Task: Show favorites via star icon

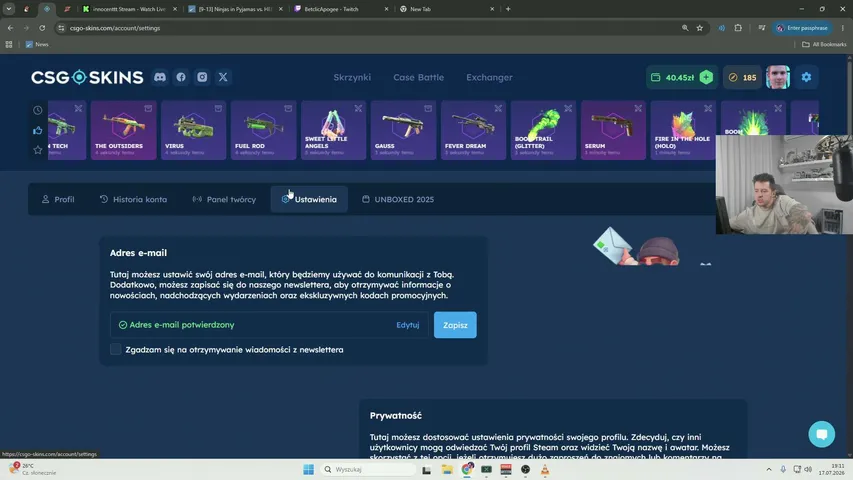Action: coord(38,150)
